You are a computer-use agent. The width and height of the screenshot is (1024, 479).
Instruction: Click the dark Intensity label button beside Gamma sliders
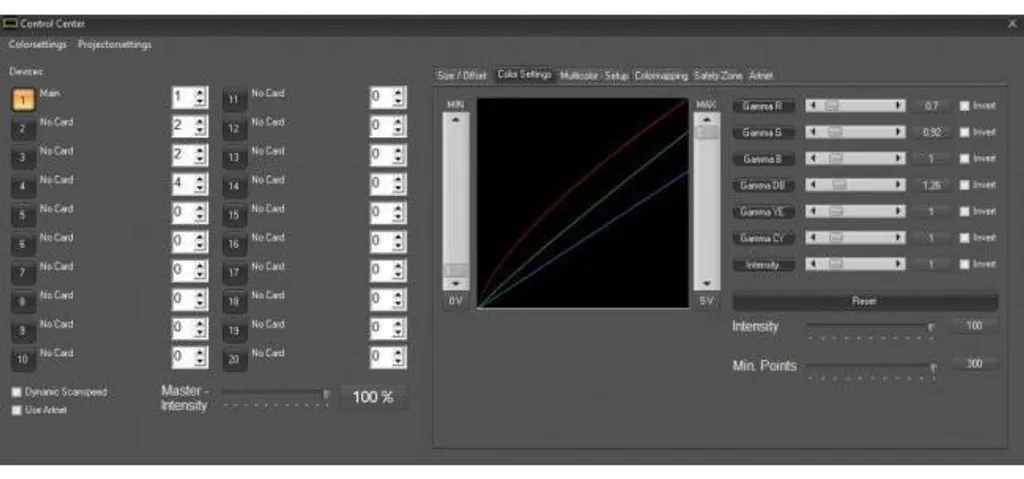click(763, 264)
